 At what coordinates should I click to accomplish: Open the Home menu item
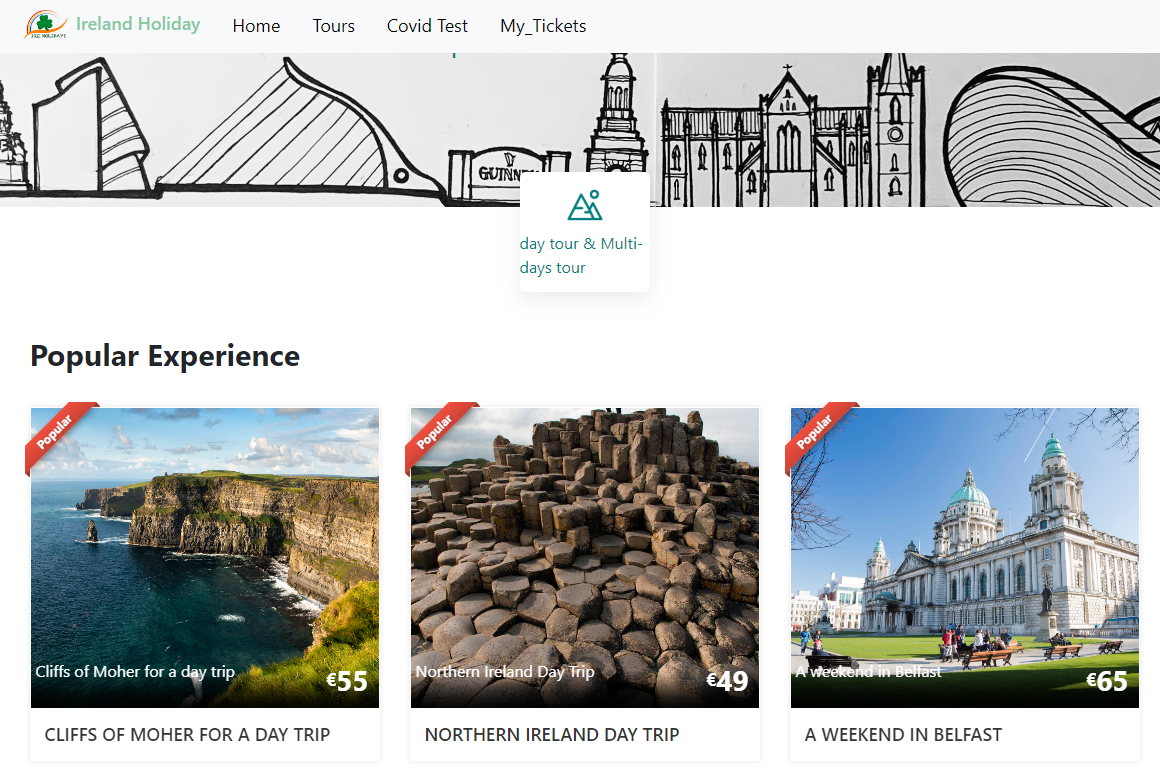pos(256,26)
